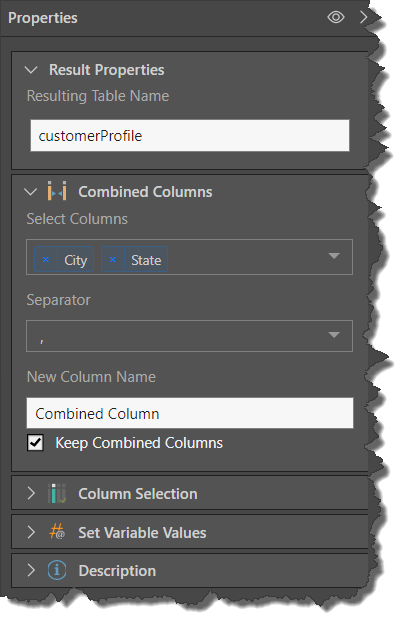Remove the State column tag
410x633 pixels.
(113, 259)
